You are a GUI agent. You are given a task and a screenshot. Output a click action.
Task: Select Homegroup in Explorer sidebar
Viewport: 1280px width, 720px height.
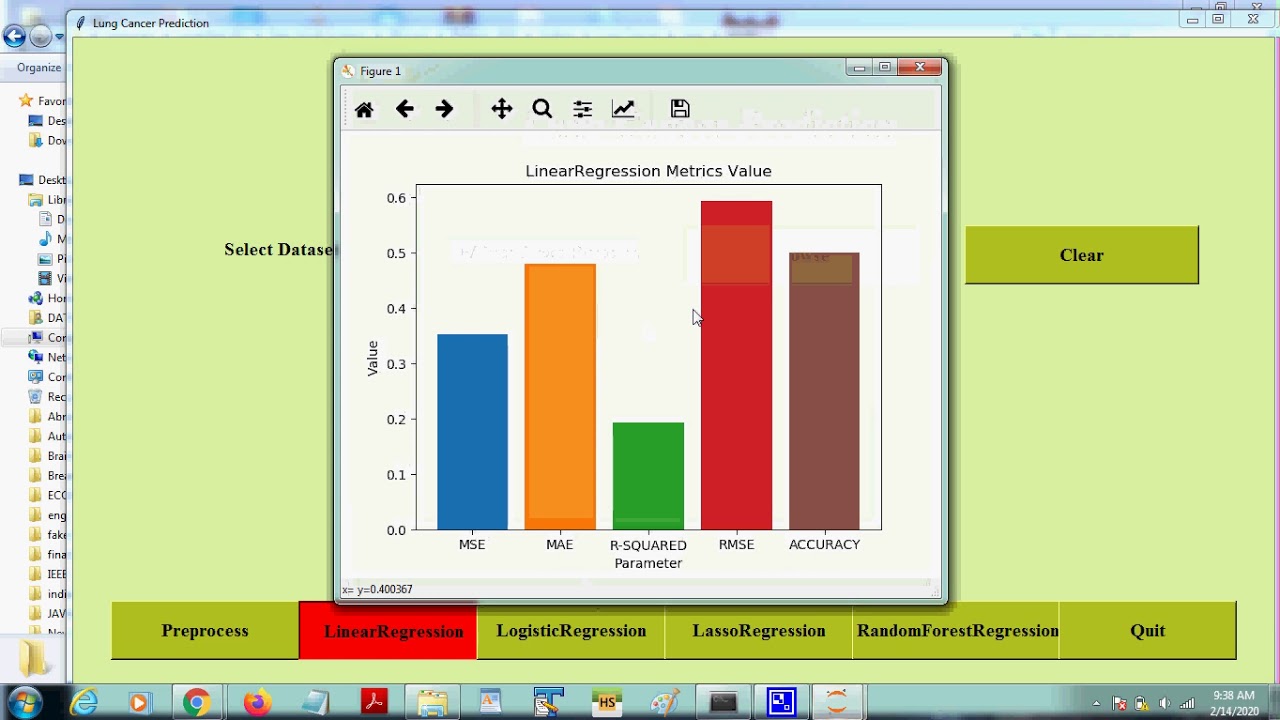[x=47, y=298]
